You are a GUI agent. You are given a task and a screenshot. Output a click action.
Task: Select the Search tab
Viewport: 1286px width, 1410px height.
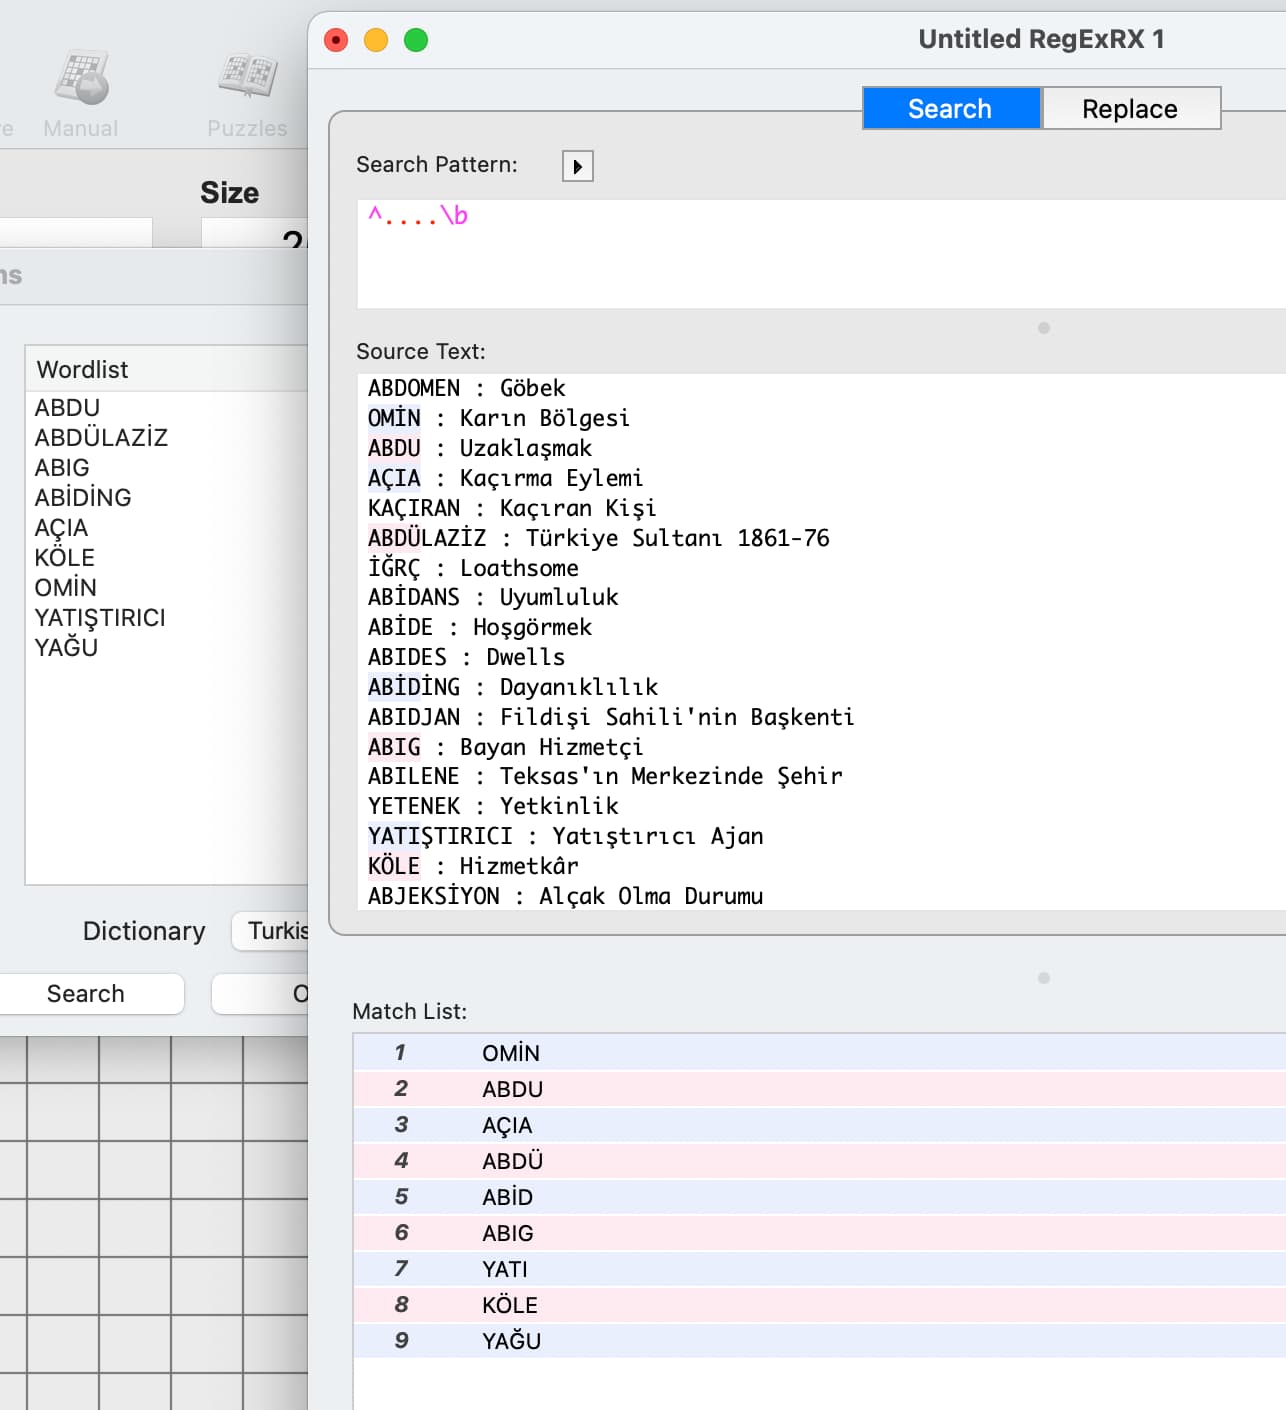(950, 109)
